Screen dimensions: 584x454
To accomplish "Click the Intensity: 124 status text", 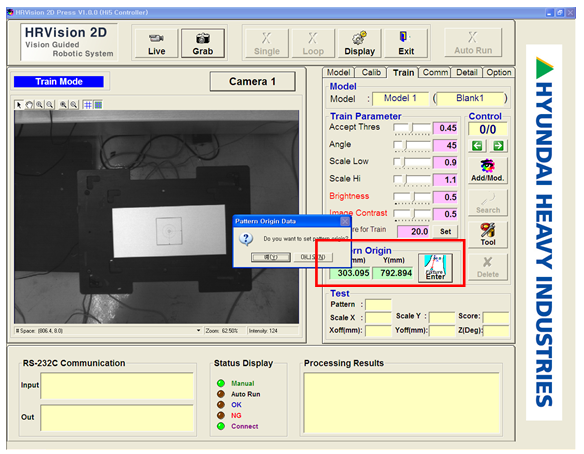I will pyautogui.click(x=263, y=331).
